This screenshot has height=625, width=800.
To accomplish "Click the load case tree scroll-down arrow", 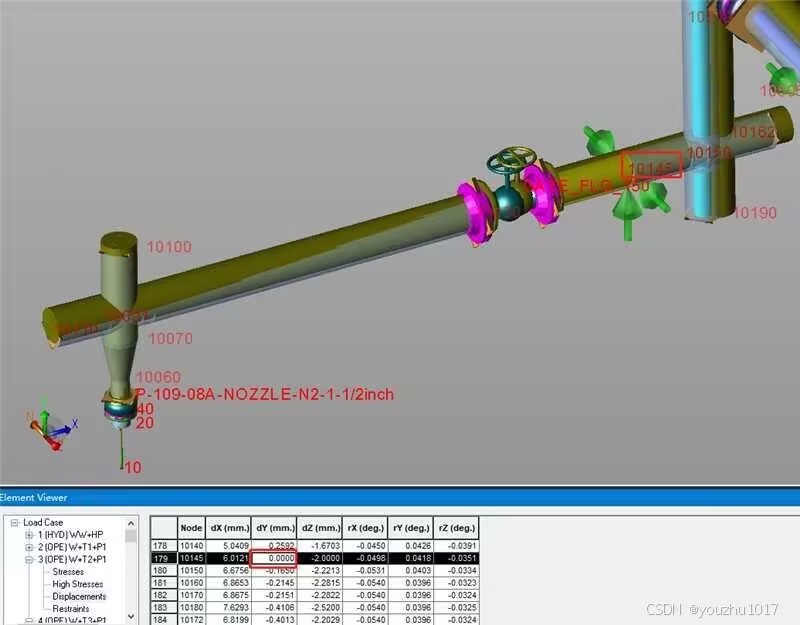I will [x=131, y=617].
